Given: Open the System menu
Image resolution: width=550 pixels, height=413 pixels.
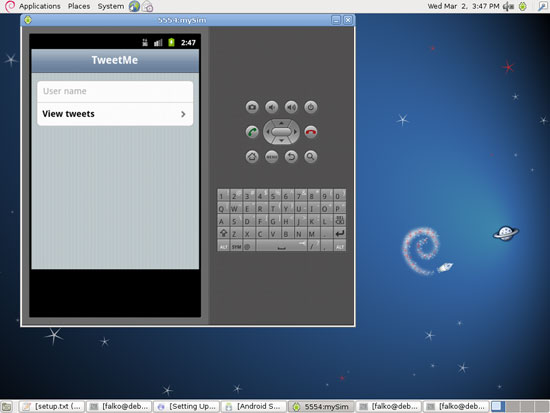Looking at the screenshot, I should (x=110, y=6).
